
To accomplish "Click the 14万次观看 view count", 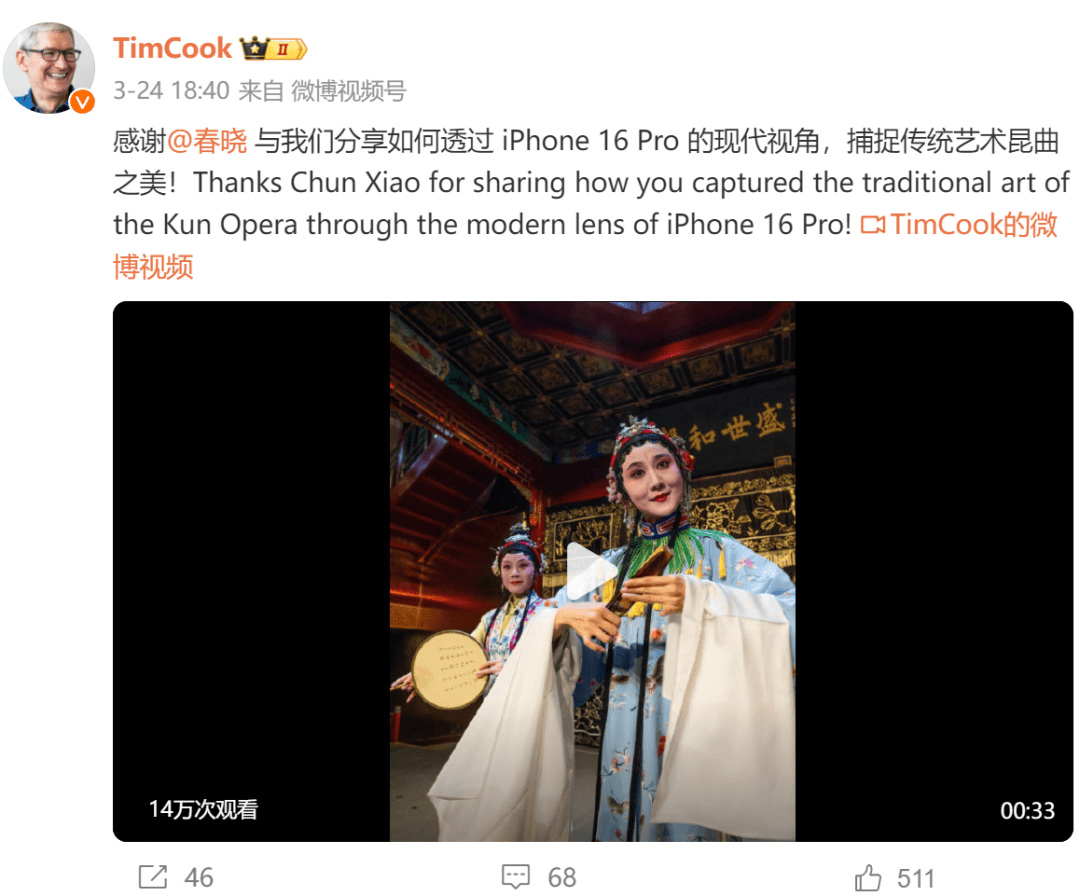I will [x=203, y=809].
